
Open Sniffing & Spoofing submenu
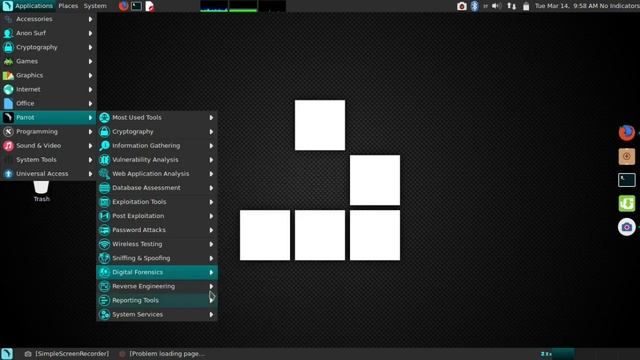click(157, 258)
